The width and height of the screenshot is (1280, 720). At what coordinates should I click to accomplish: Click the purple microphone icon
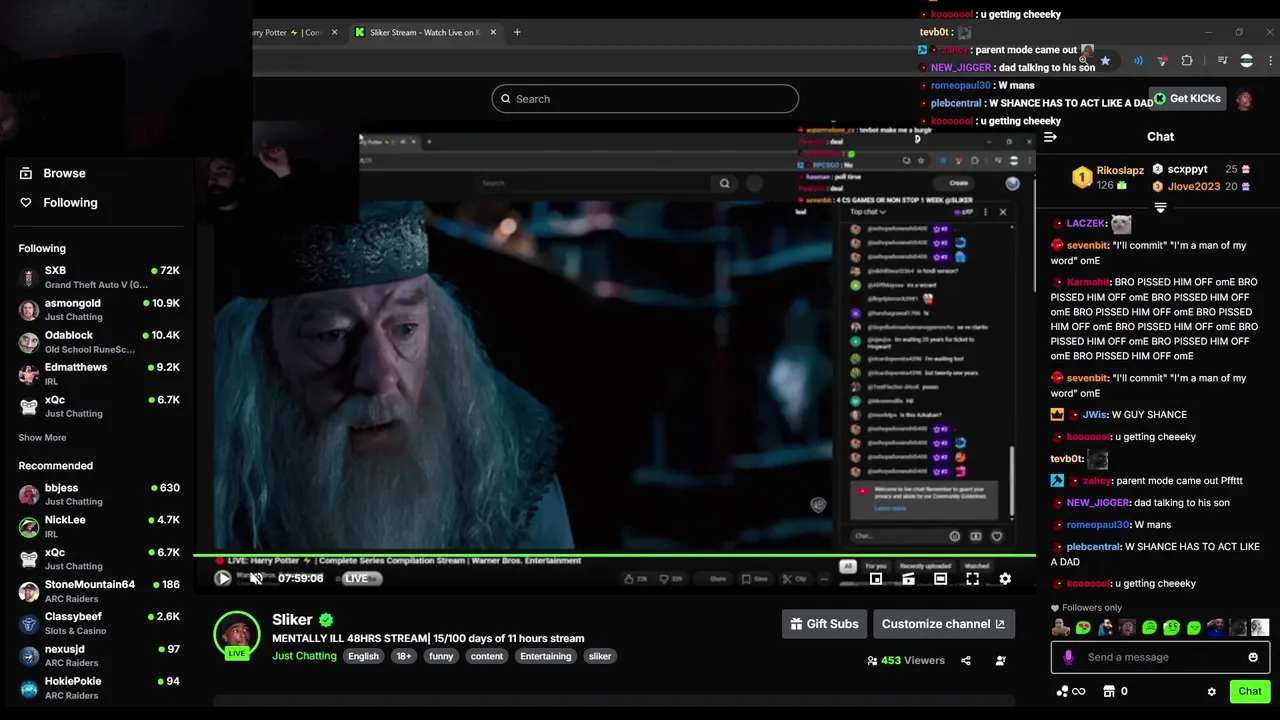pyautogui.click(x=1068, y=657)
